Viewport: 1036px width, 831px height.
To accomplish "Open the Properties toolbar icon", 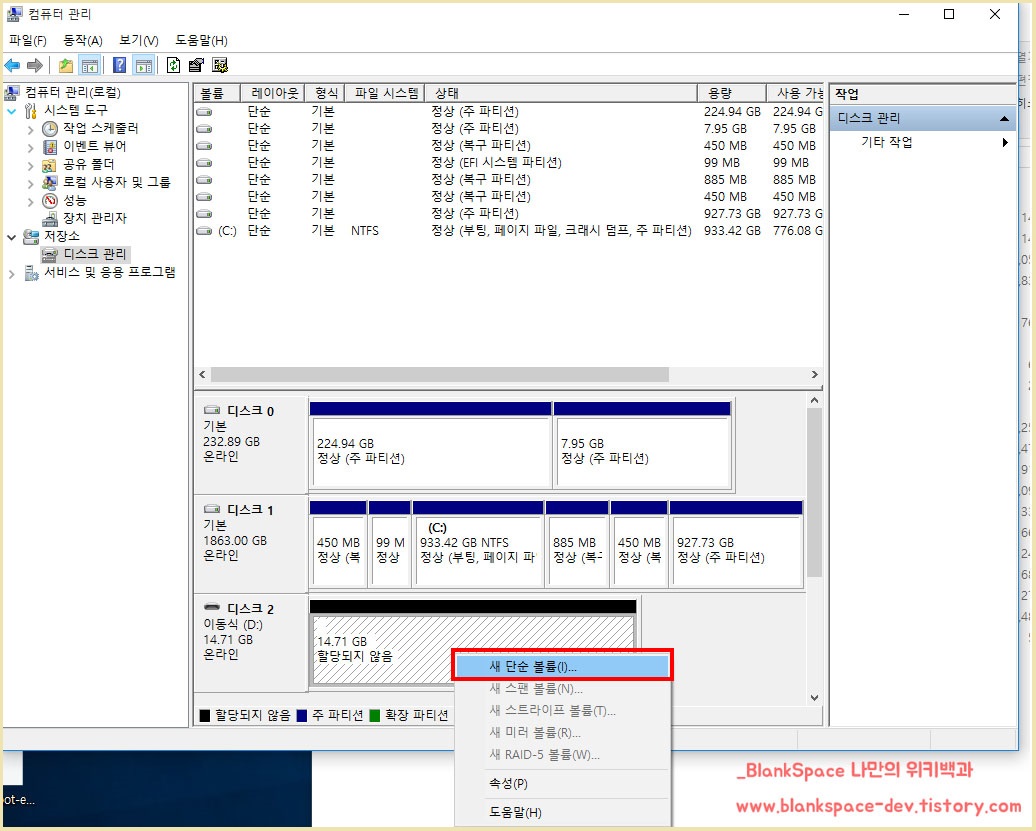I will pyautogui.click(x=196, y=65).
